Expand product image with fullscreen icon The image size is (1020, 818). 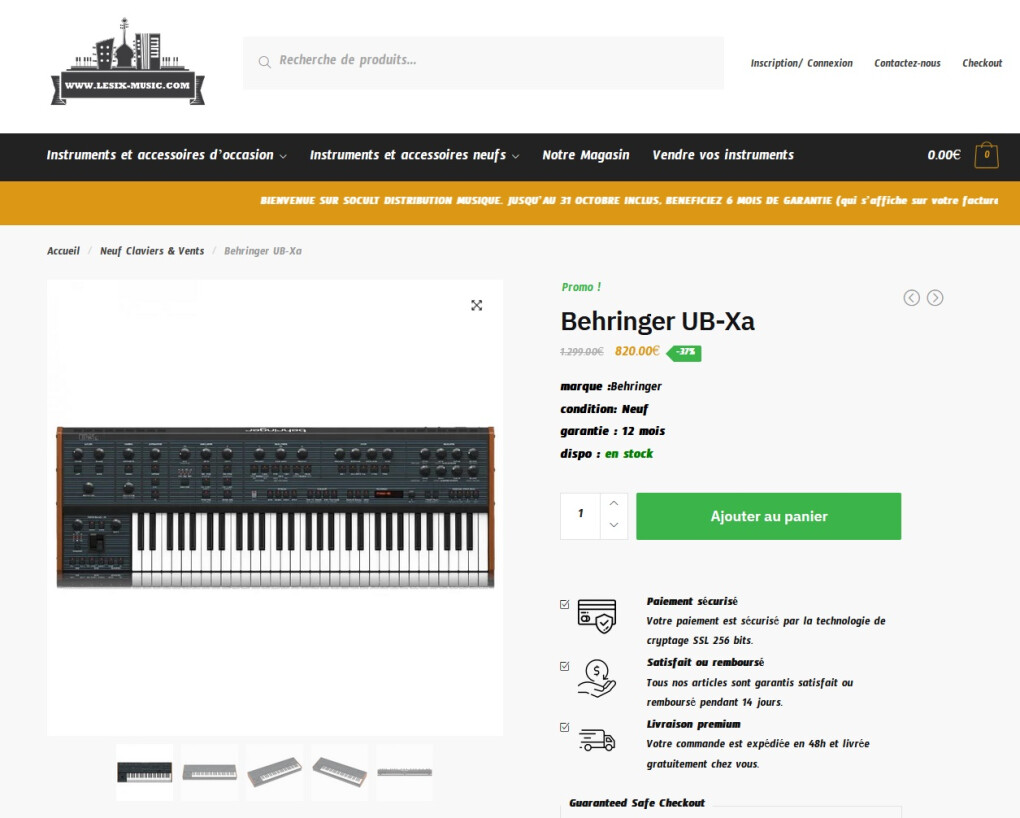477,305
